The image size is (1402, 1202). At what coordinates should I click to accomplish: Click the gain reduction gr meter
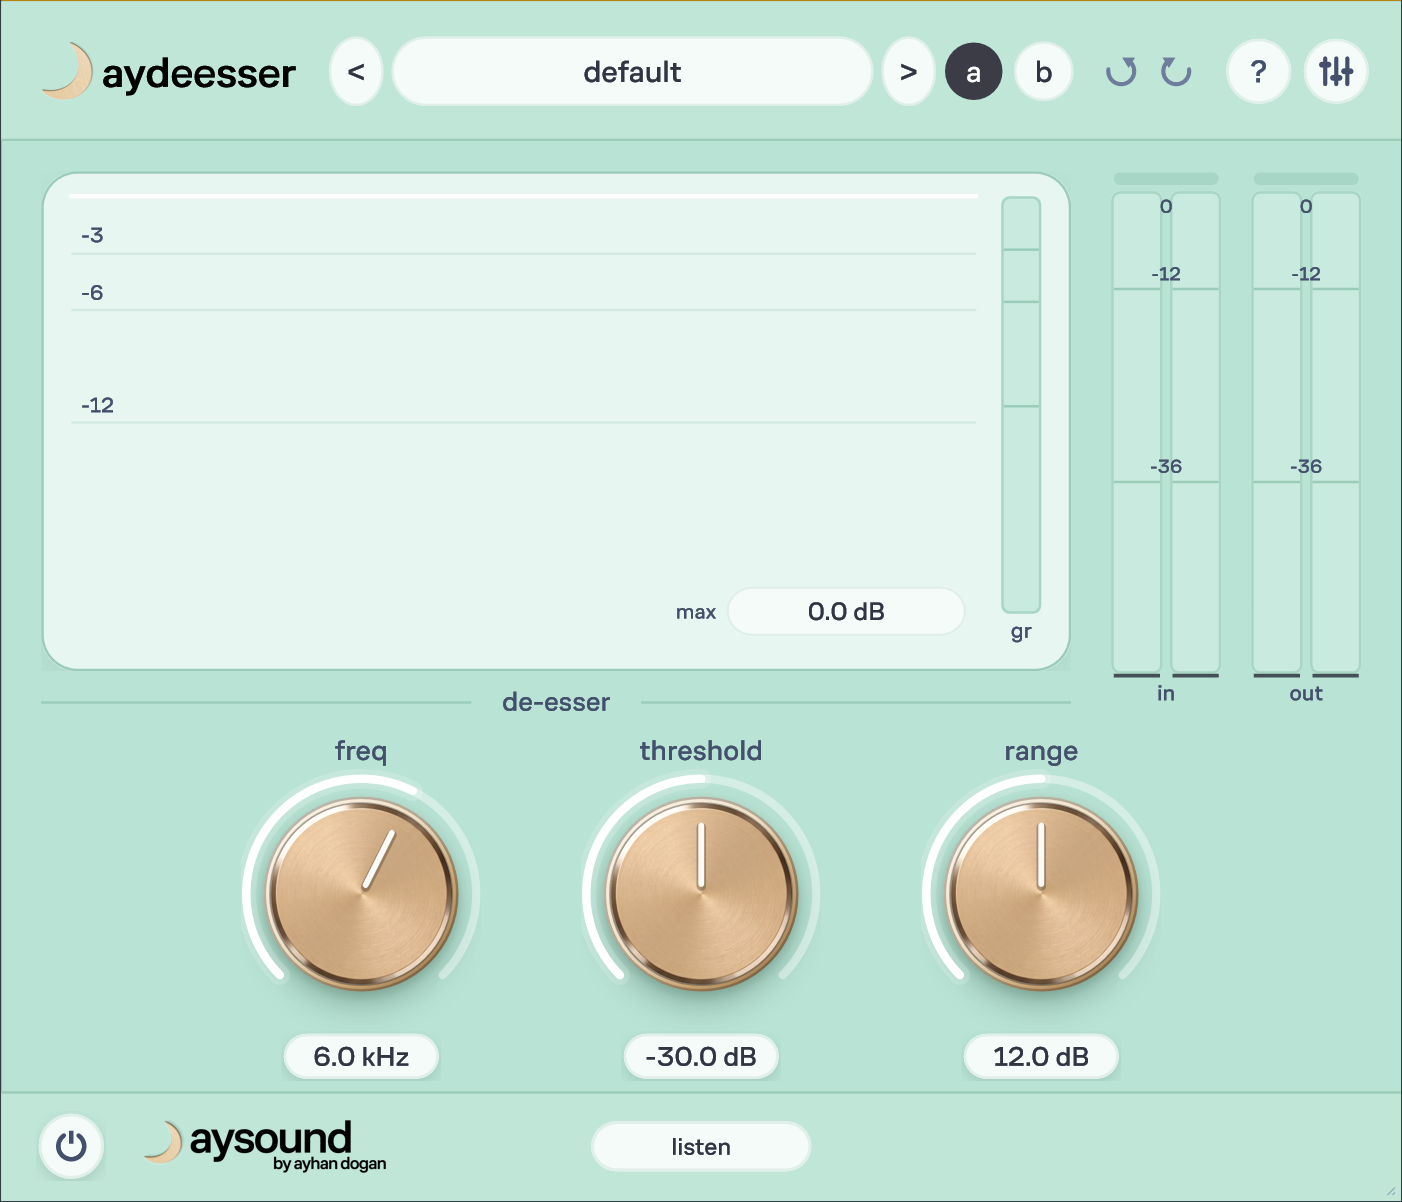point(1021,405)
